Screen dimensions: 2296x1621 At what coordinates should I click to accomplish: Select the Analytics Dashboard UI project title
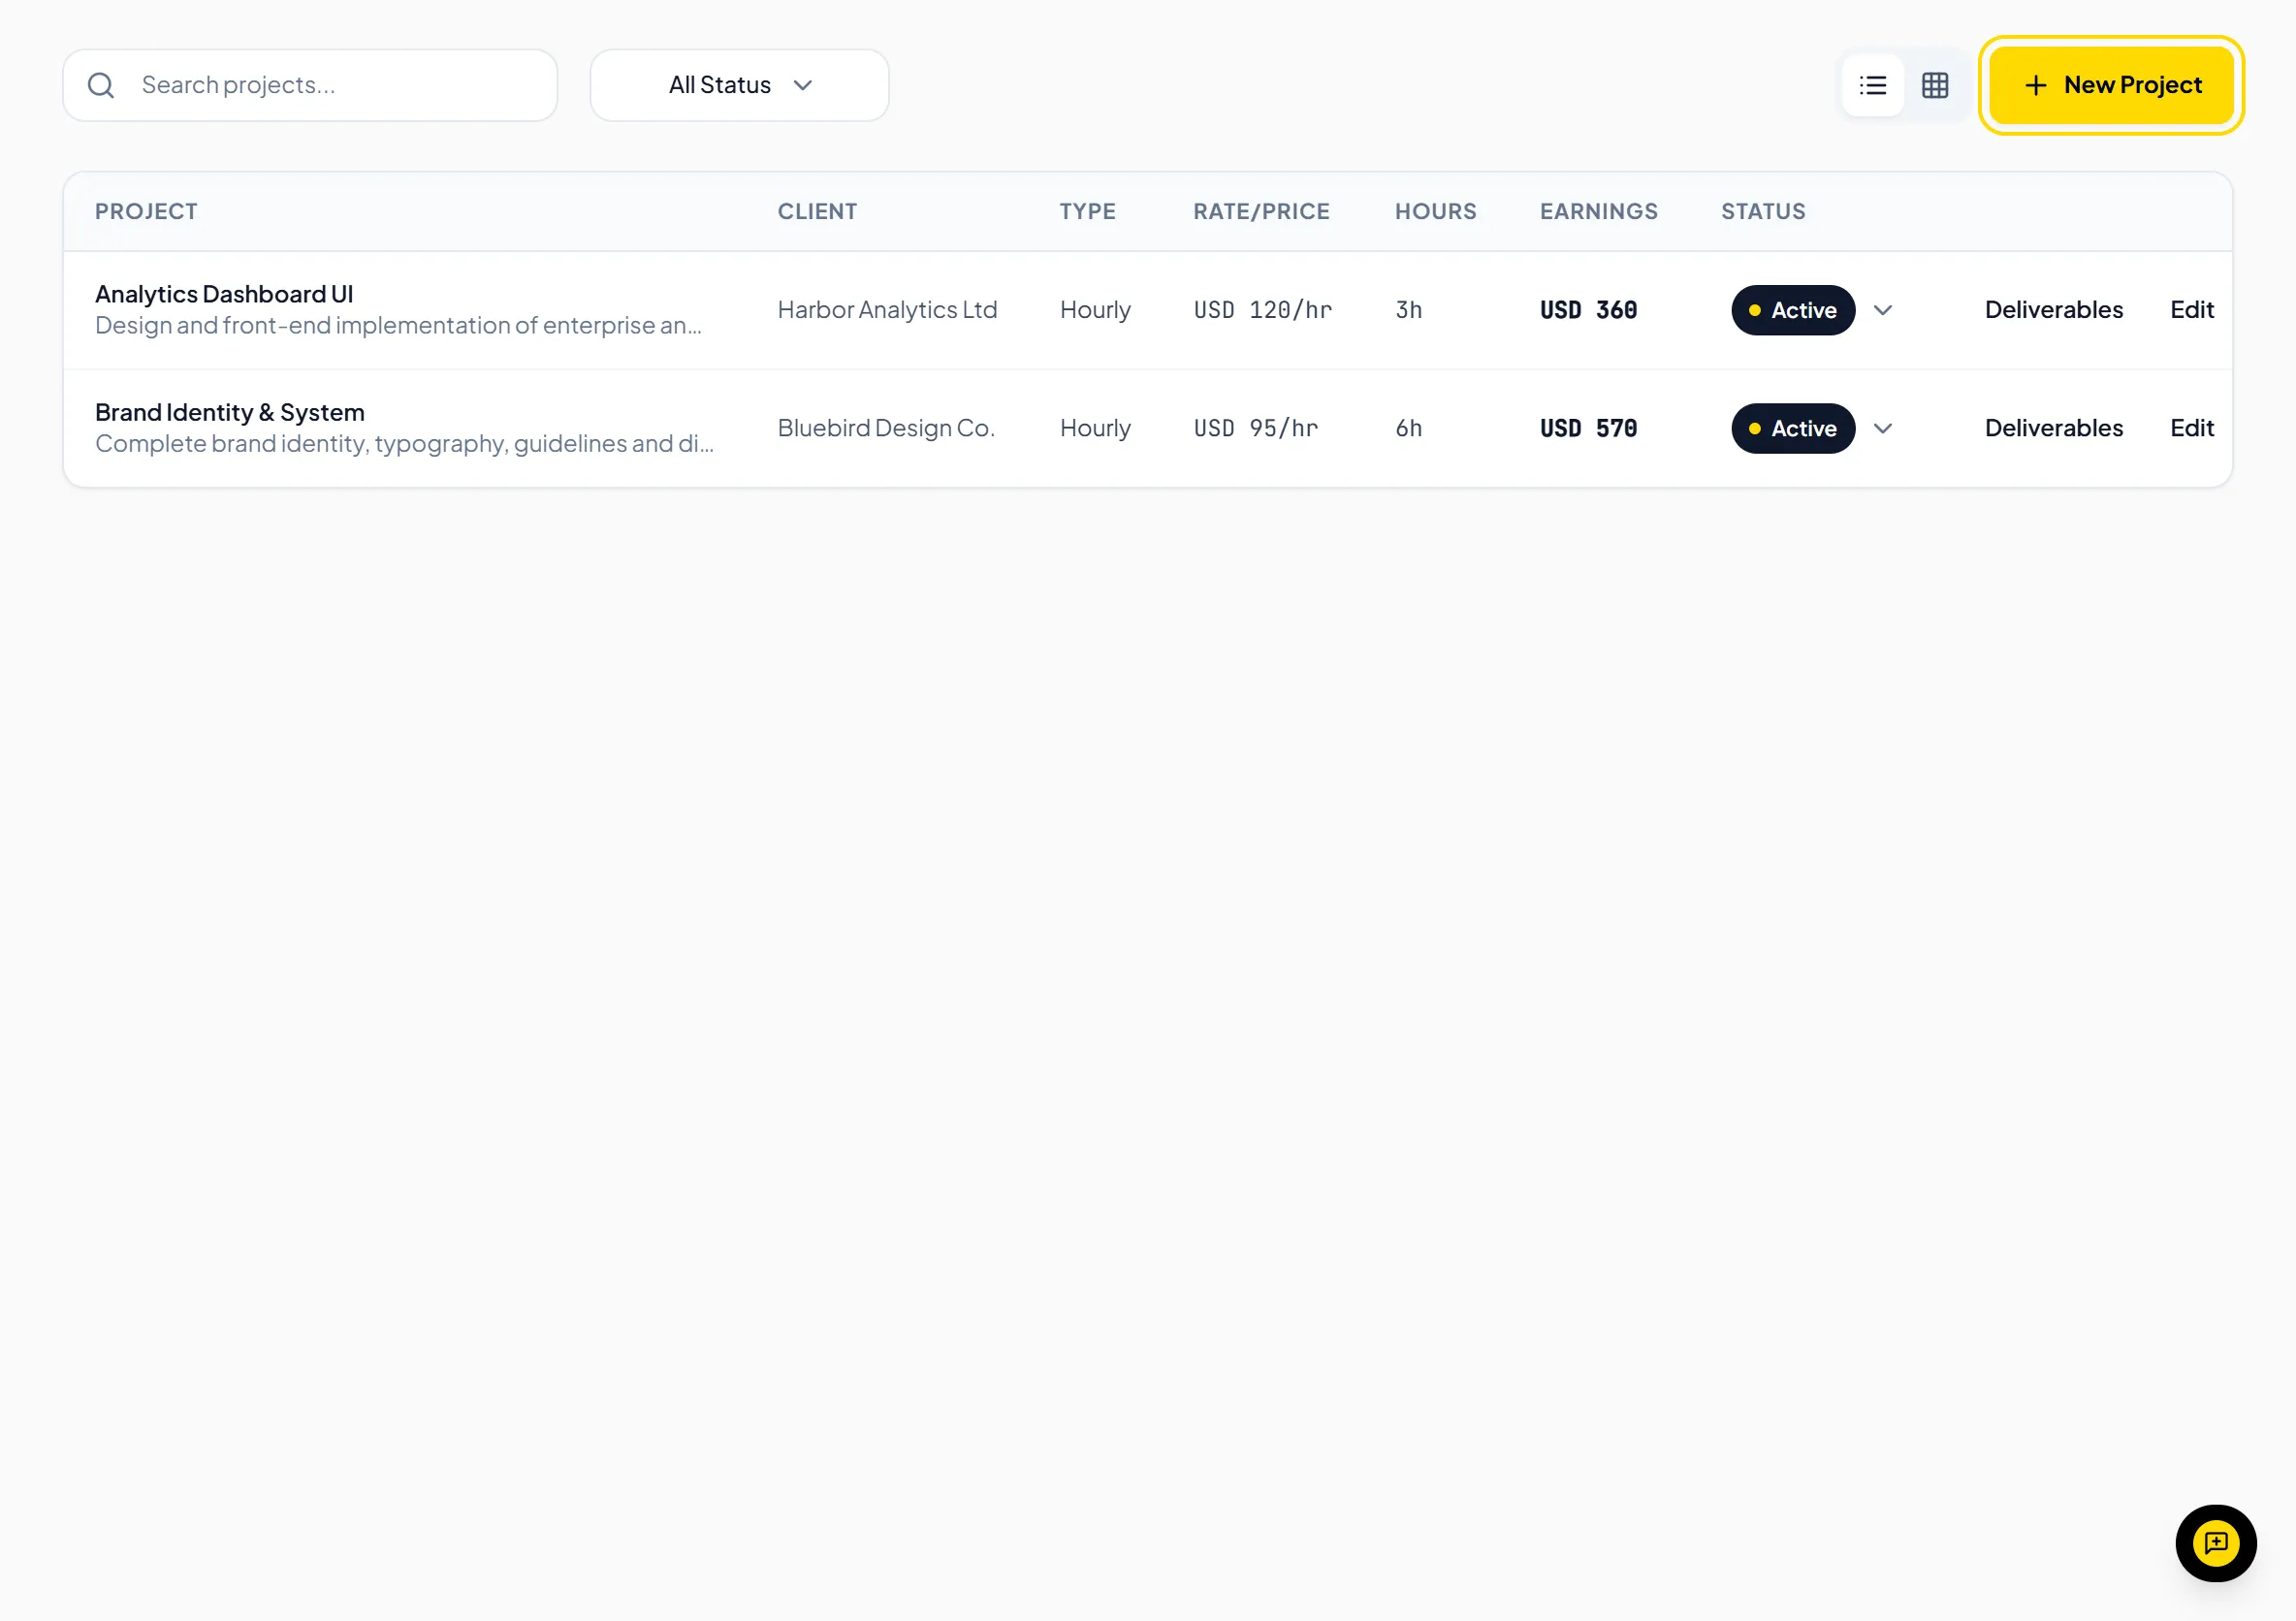224,294
